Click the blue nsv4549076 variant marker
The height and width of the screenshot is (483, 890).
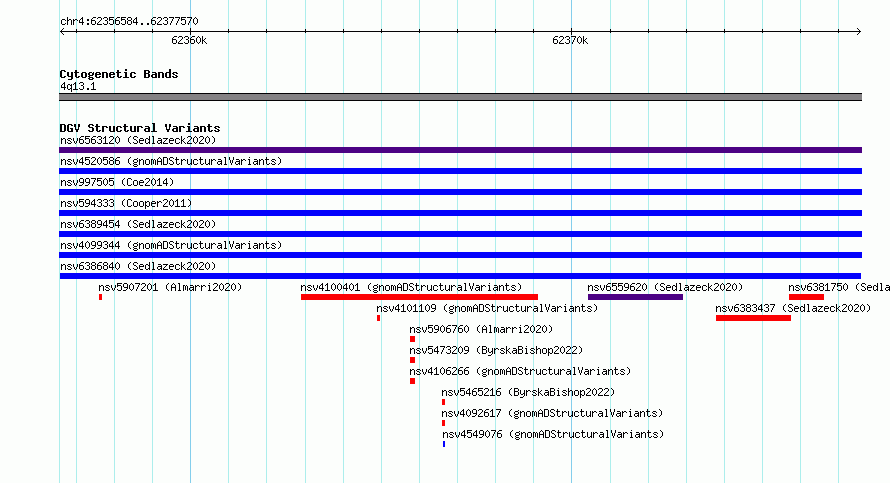tap(444, 444)
